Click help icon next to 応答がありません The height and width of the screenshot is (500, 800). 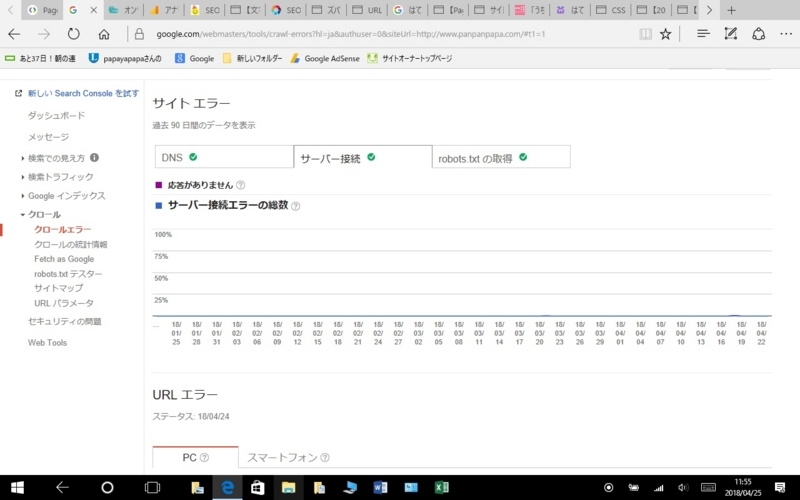[240, 185]
